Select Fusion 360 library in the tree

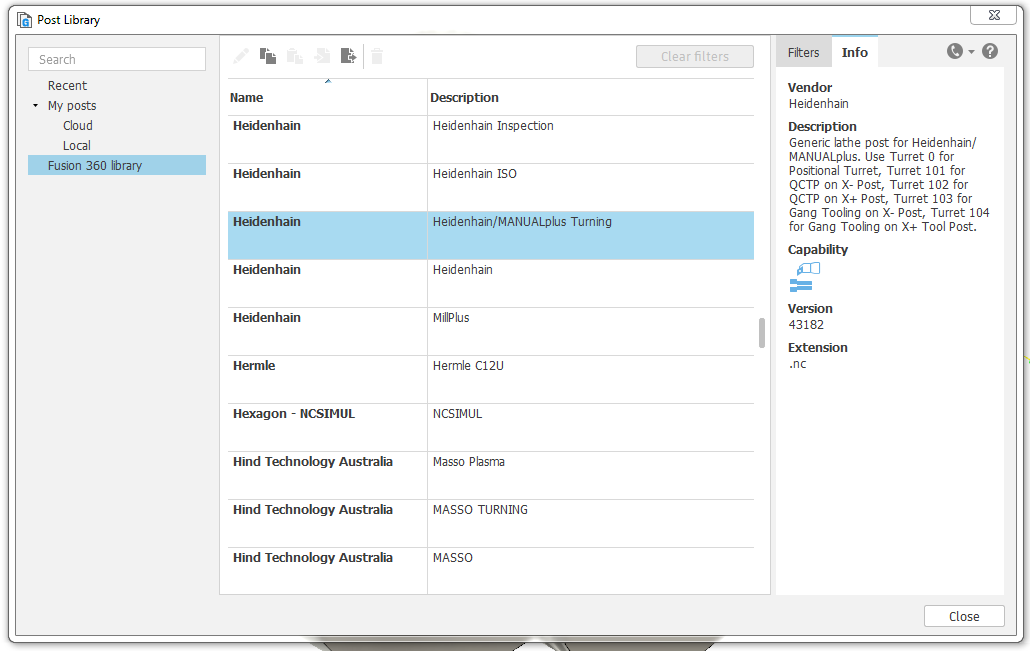[x=117, y=166]
